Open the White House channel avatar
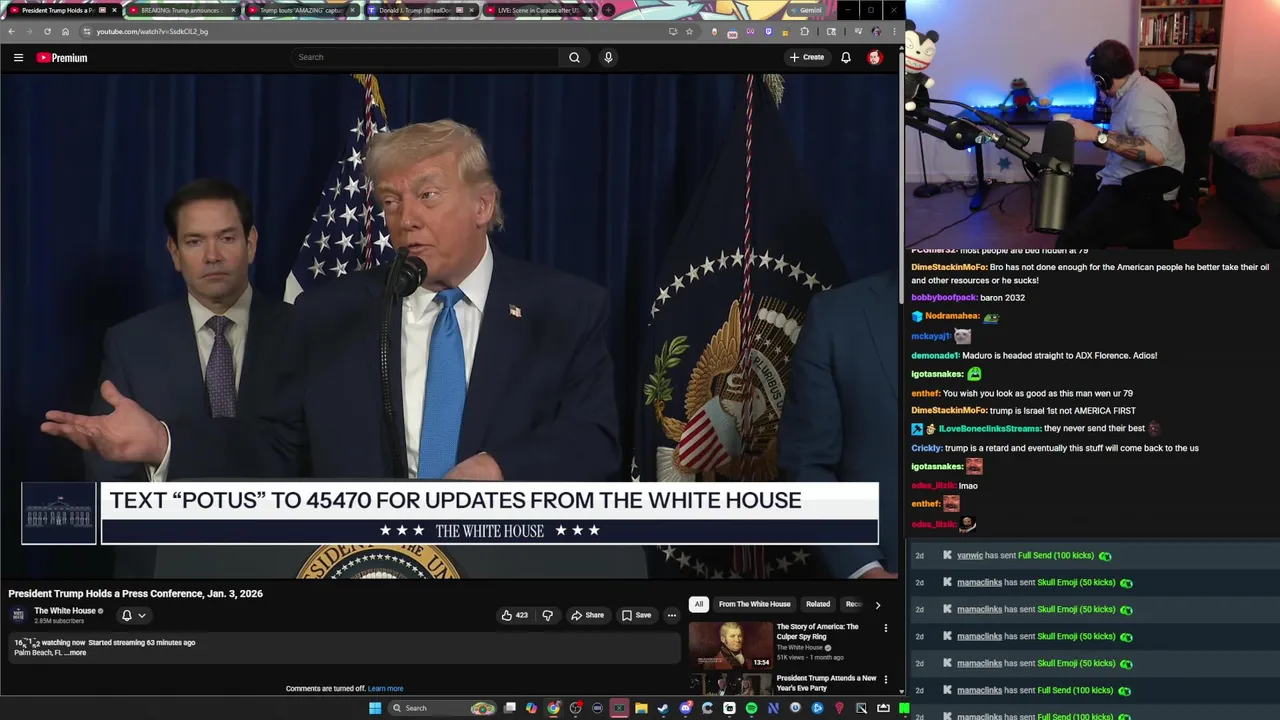The image size is (1280, 720). (18, 614)
